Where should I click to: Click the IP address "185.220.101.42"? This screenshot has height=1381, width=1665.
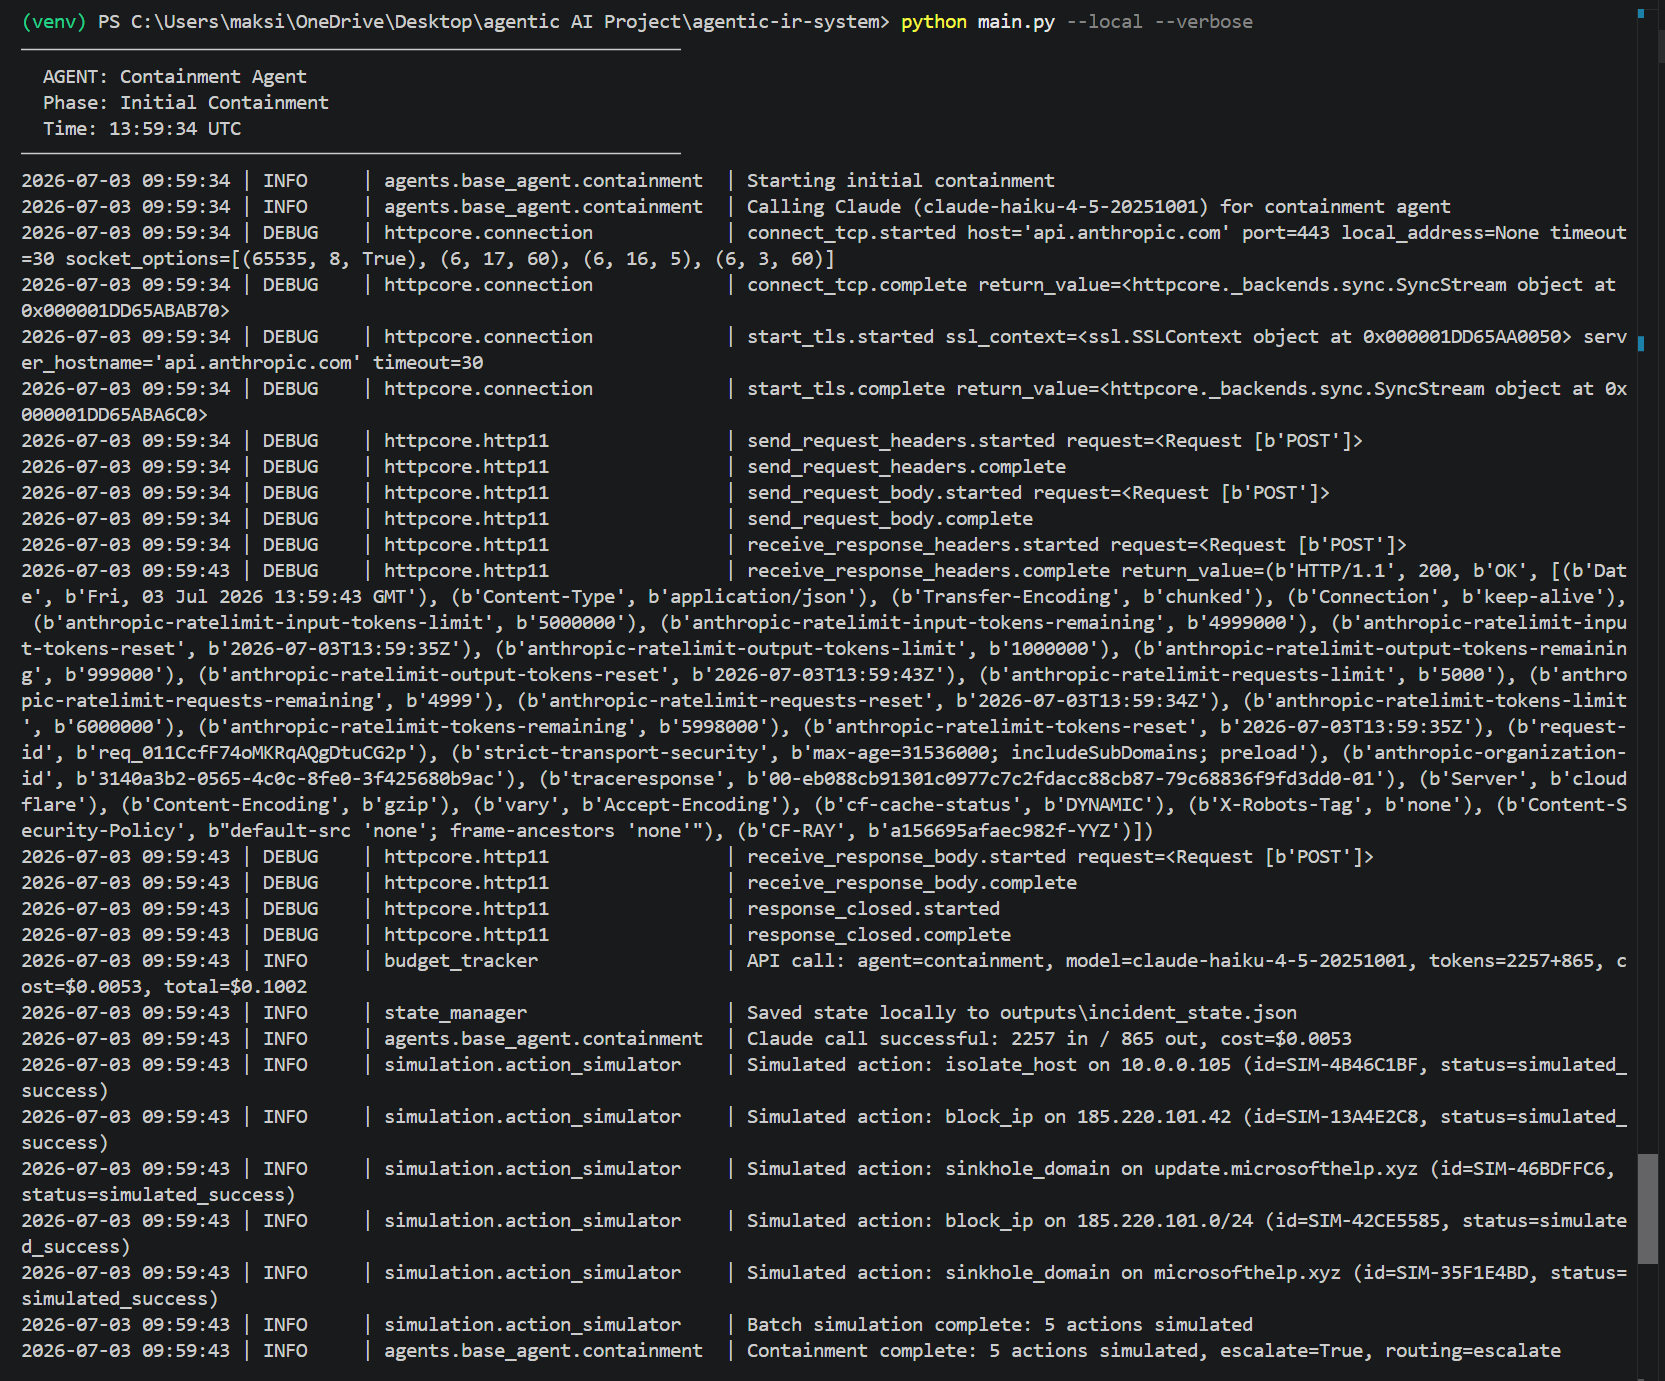[x=1154, y=1117]
